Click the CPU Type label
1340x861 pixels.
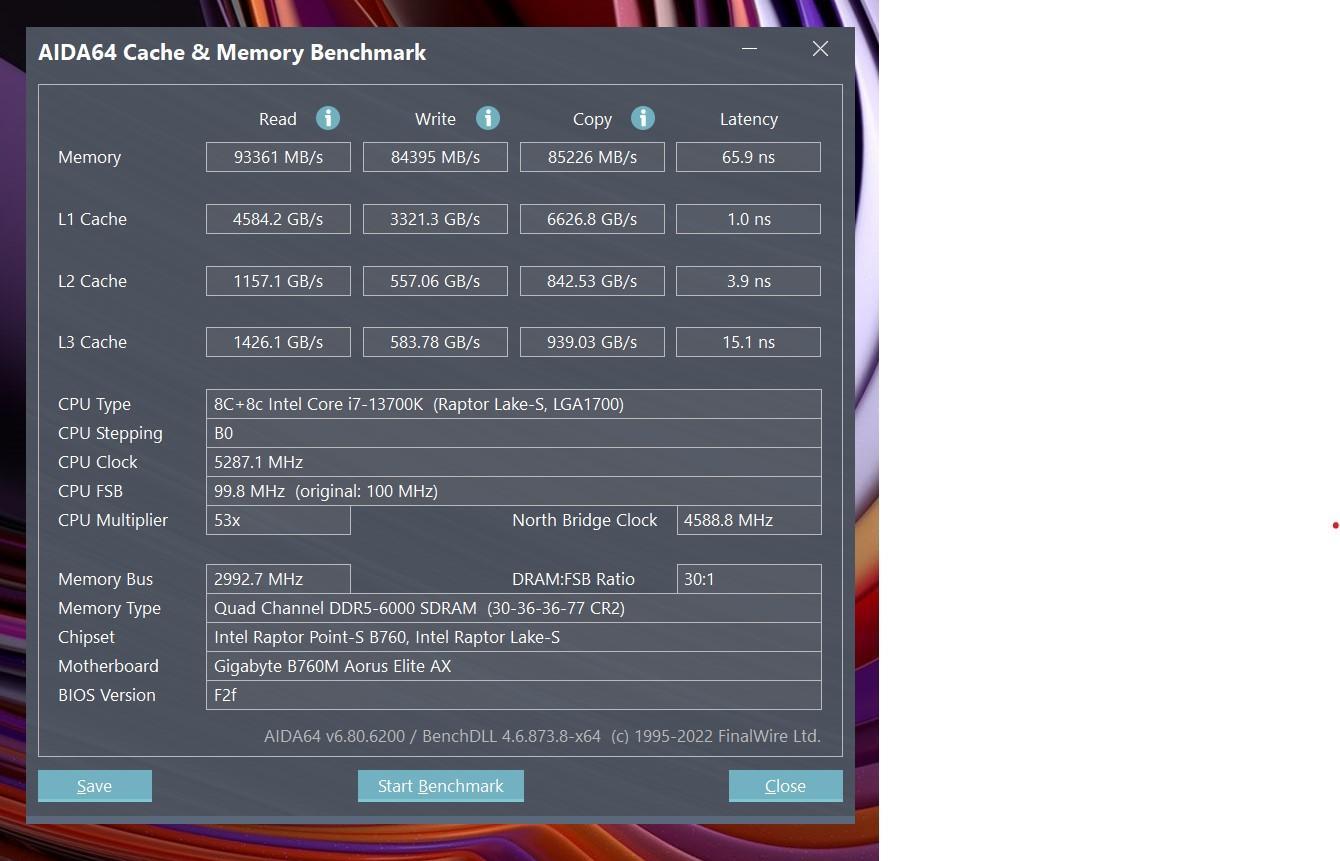(94, 404)
